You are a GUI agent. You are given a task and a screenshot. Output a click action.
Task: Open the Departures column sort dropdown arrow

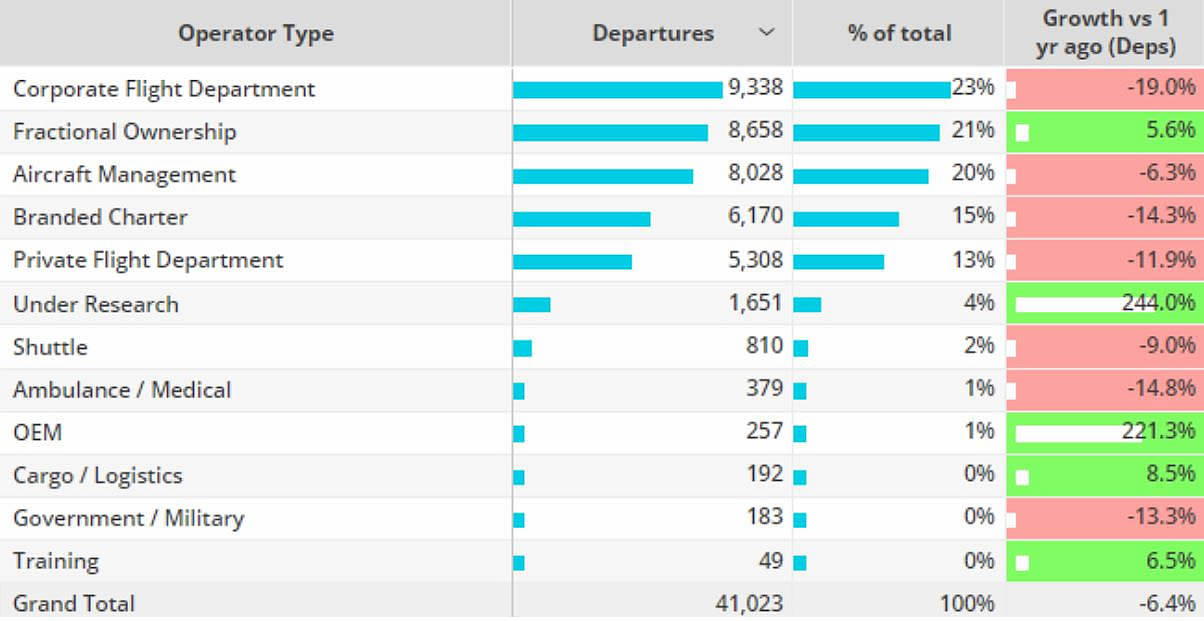tap(767, 33)
